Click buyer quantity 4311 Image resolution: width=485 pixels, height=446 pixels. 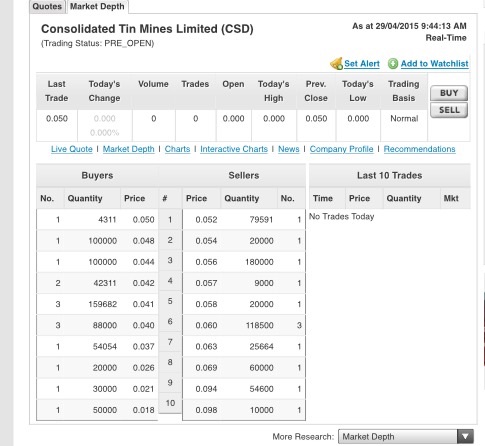click(107, 220)
